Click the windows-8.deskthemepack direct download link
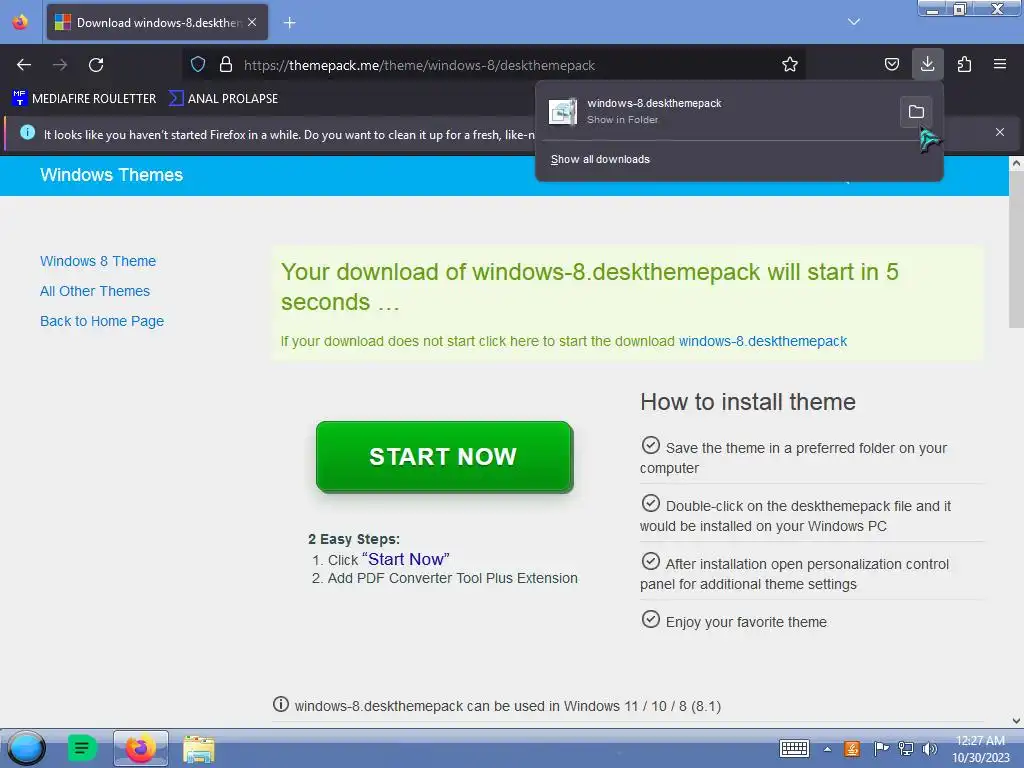 point(763,341)
